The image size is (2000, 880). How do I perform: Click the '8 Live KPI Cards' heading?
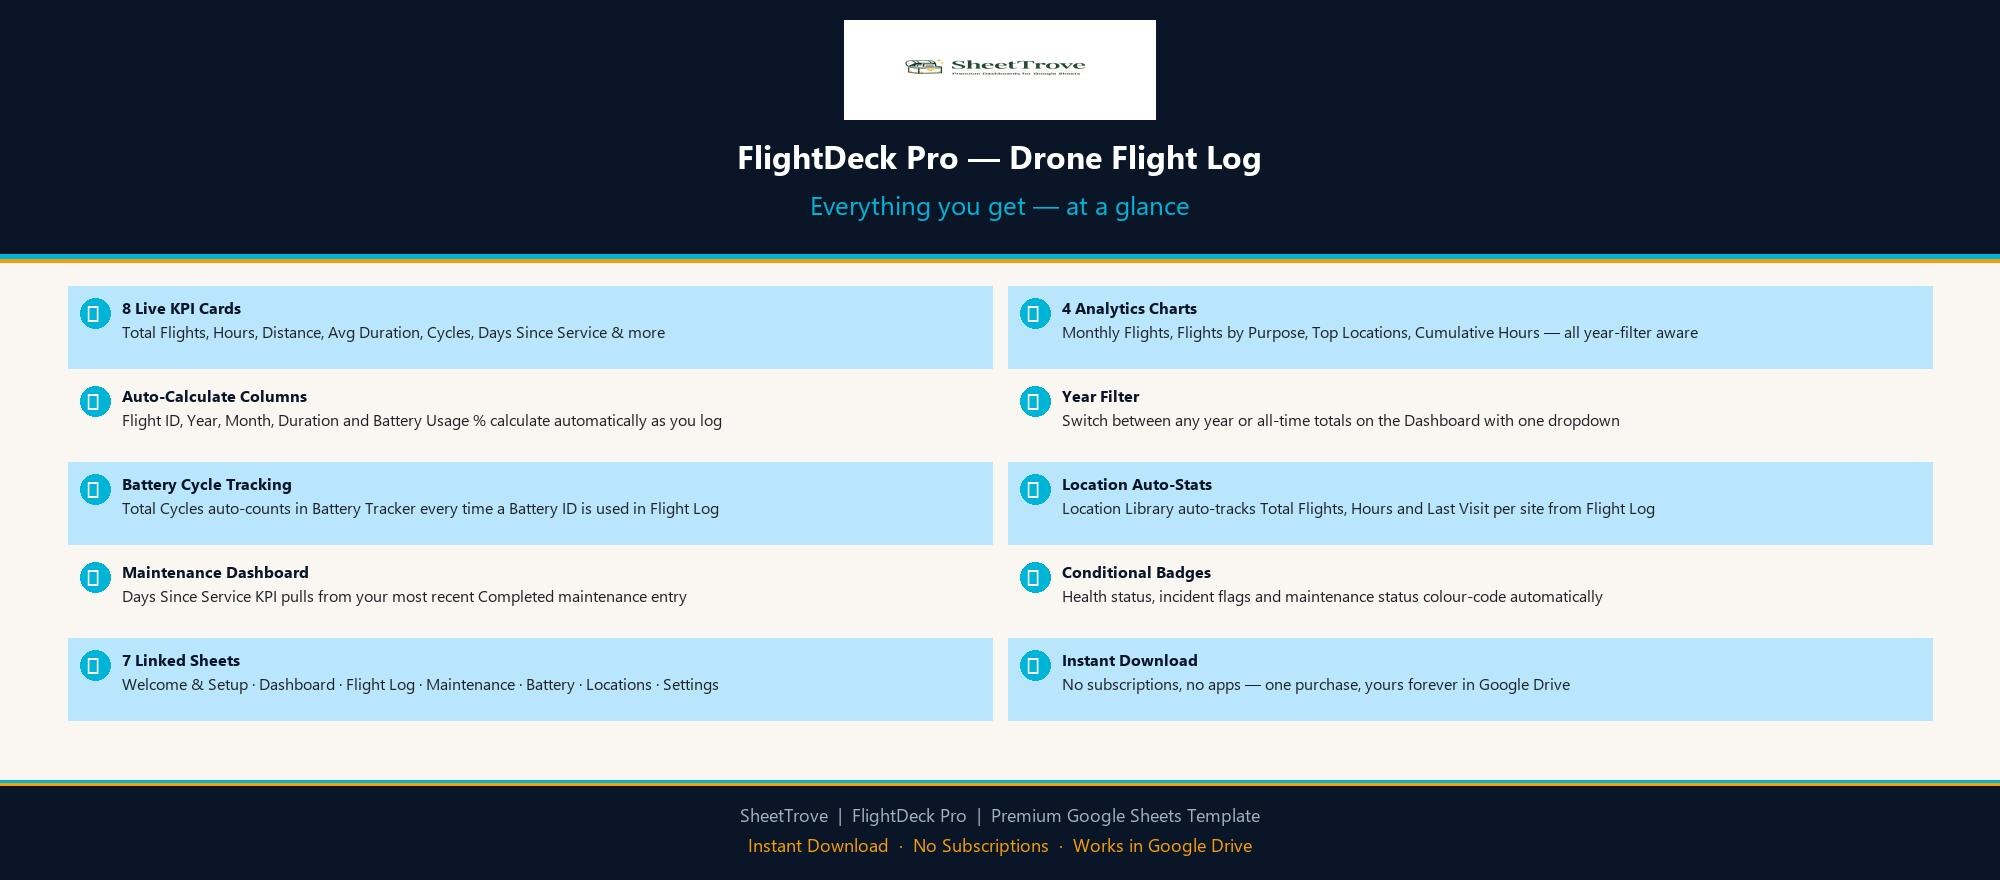point(181,308)
